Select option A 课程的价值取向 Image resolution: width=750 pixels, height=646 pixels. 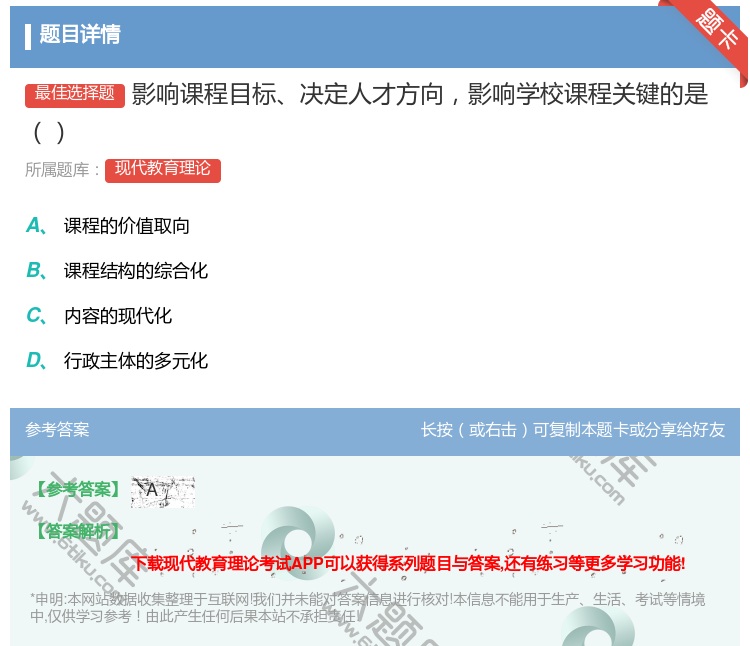pos(126,226)
